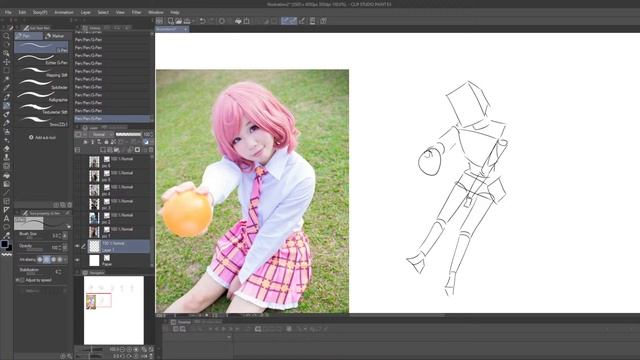Show the pic 1 layer via its visibility box
640x360 pixels.
pyautogui.click(x=77, y=232)
